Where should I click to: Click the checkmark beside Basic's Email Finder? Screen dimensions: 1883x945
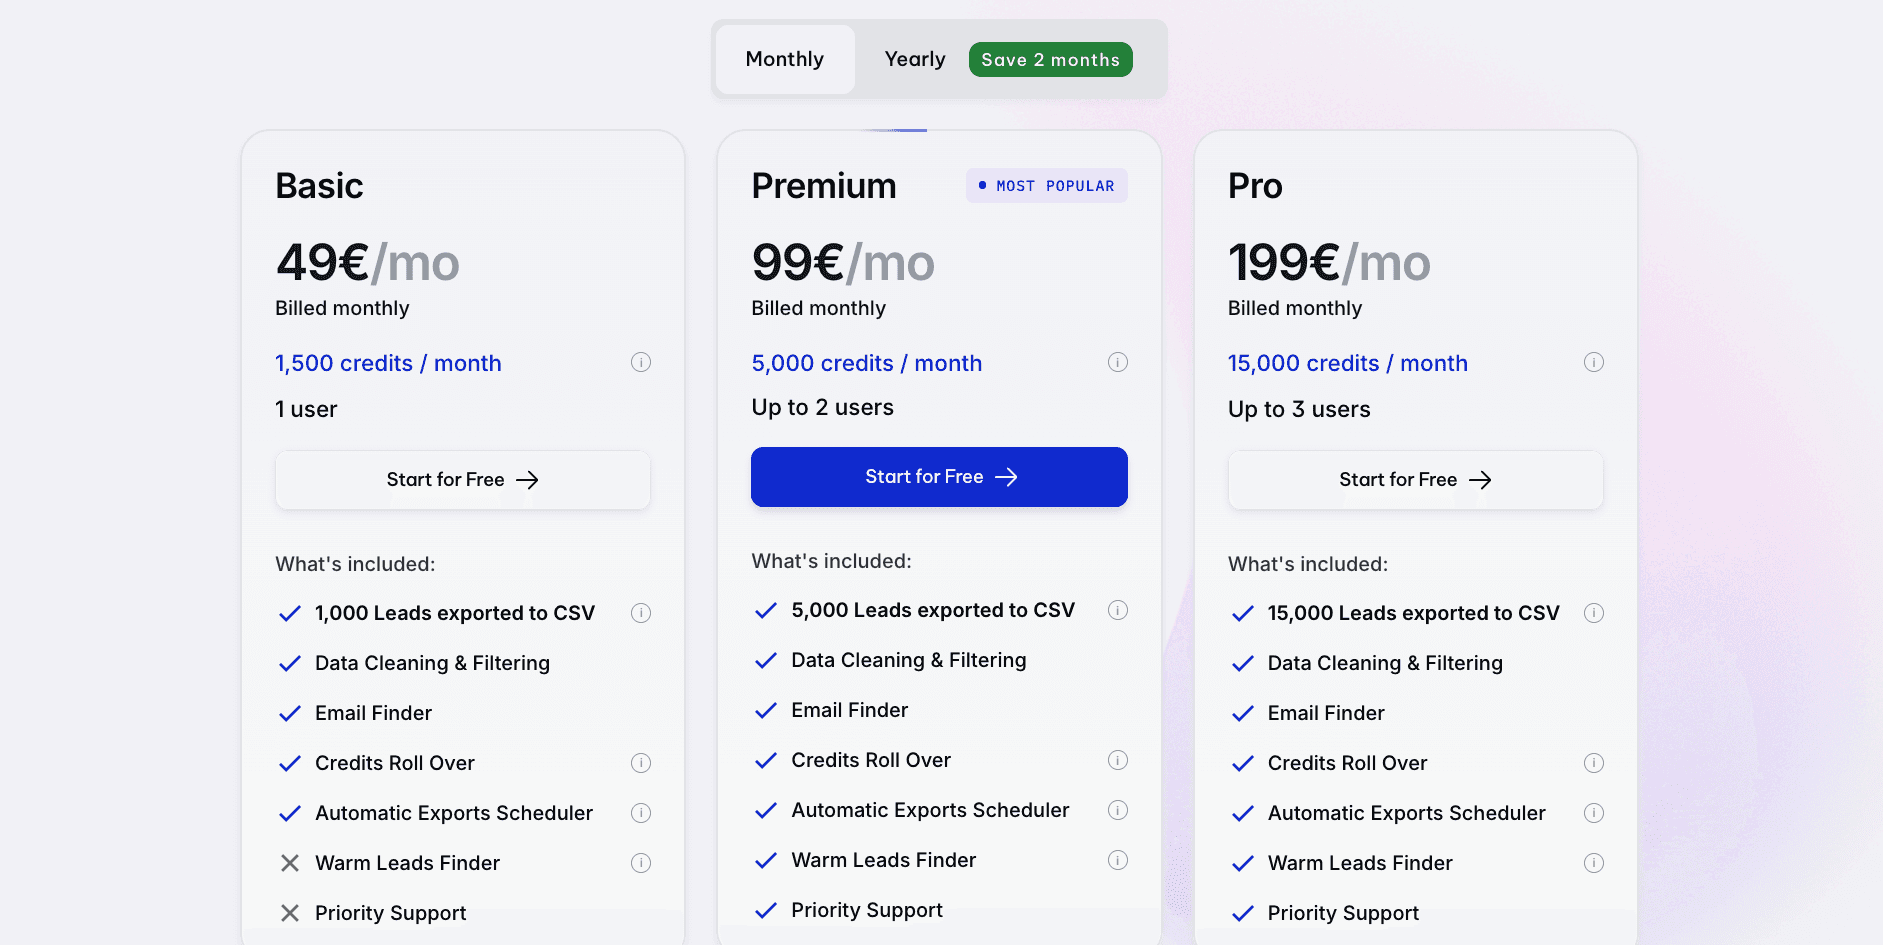click(290, 713)
